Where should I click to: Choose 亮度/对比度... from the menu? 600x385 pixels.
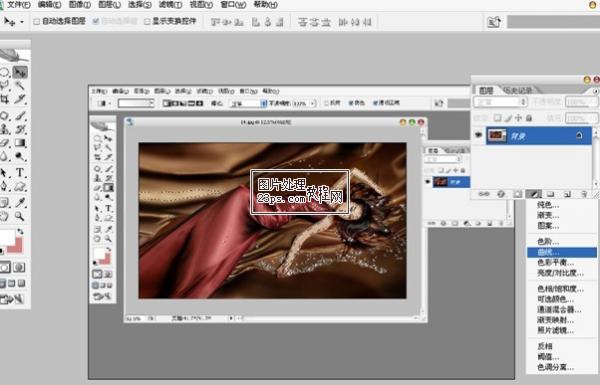pos(562,273)
